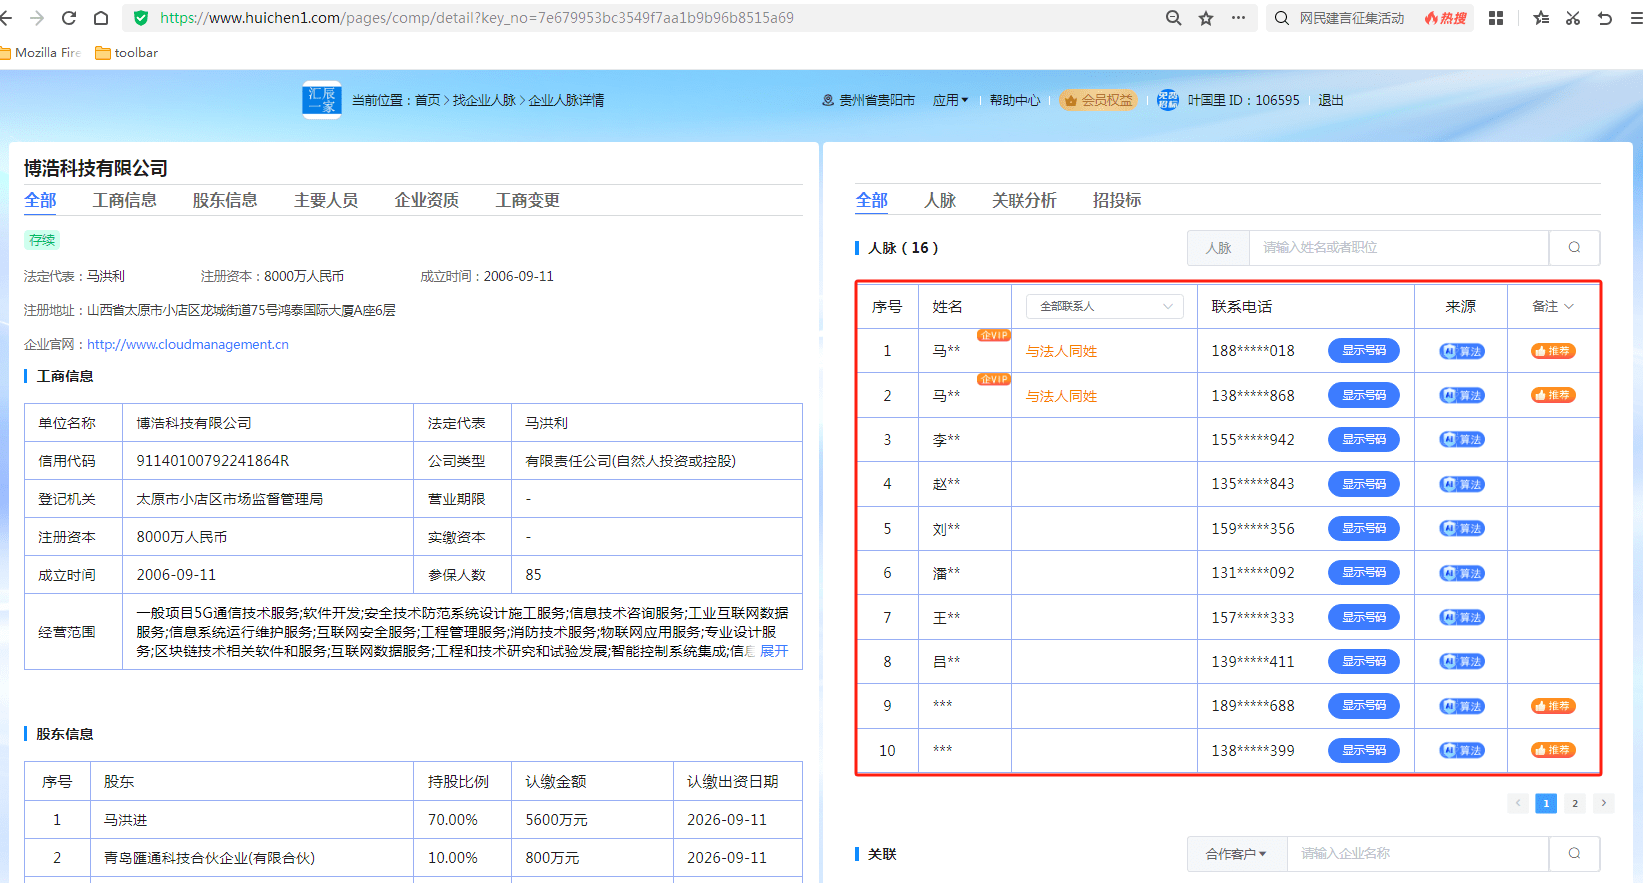Screen dimensions: 1643x883
Task: Select the right panel 全部 tab
Action: click(x=872, y=200)
